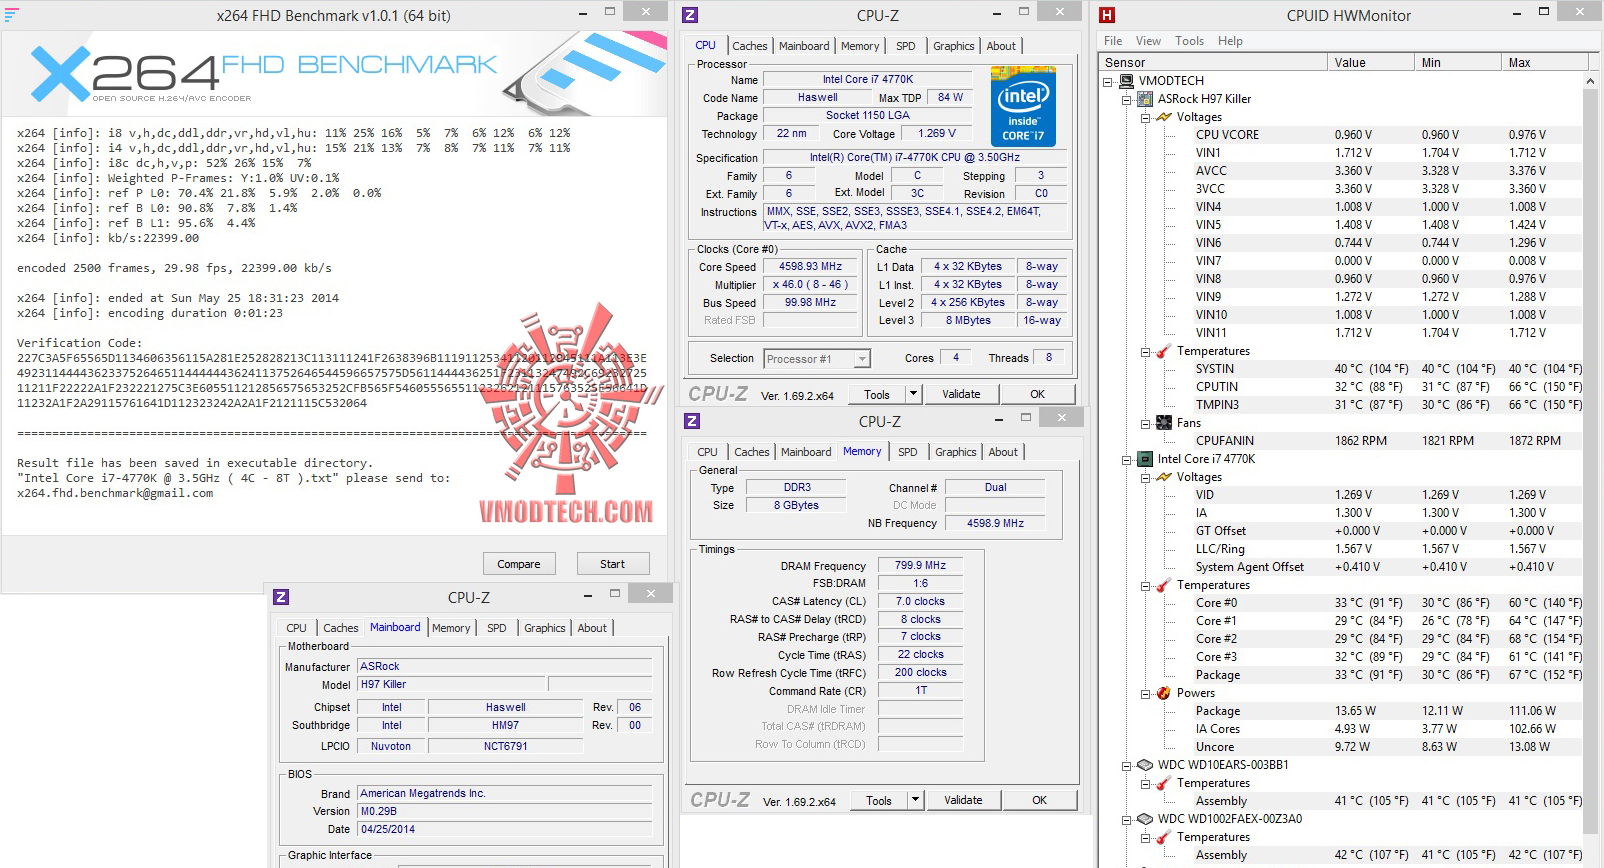1604x868 pixels.
Task: Open the About tab in top CPU-Z window
Action: tap(1001, 46)
